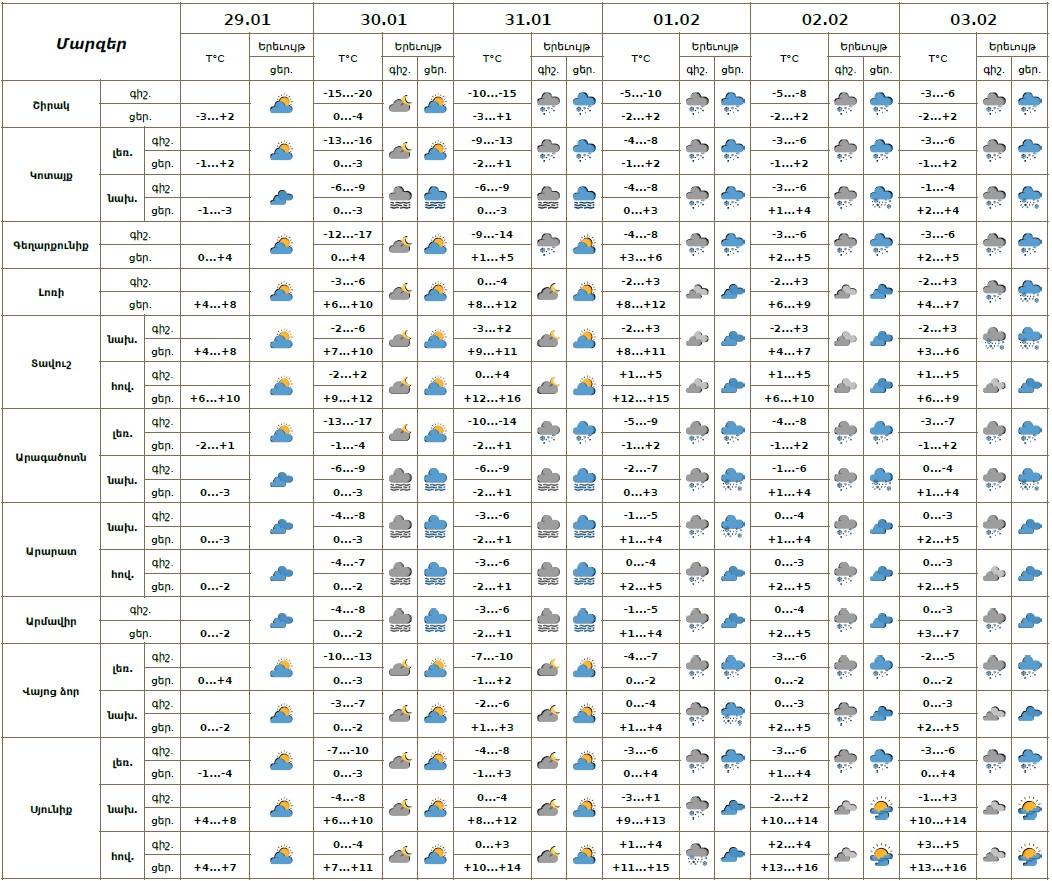Click the Լոռի night moon icon for 30.01

point(400,292)
